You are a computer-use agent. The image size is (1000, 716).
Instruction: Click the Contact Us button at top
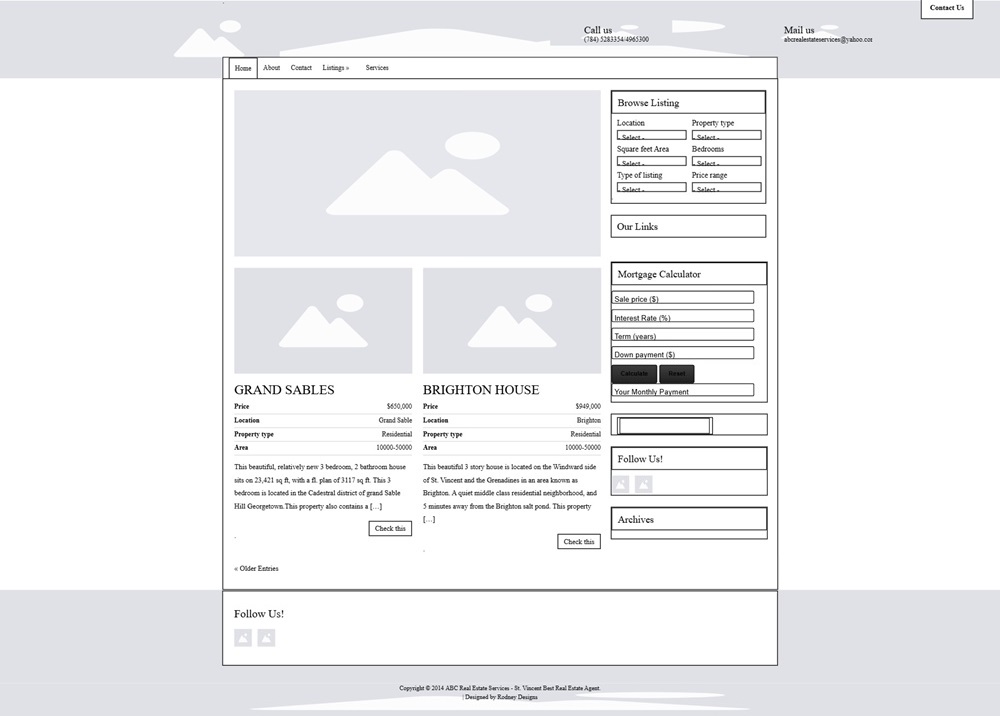(946, 8)
